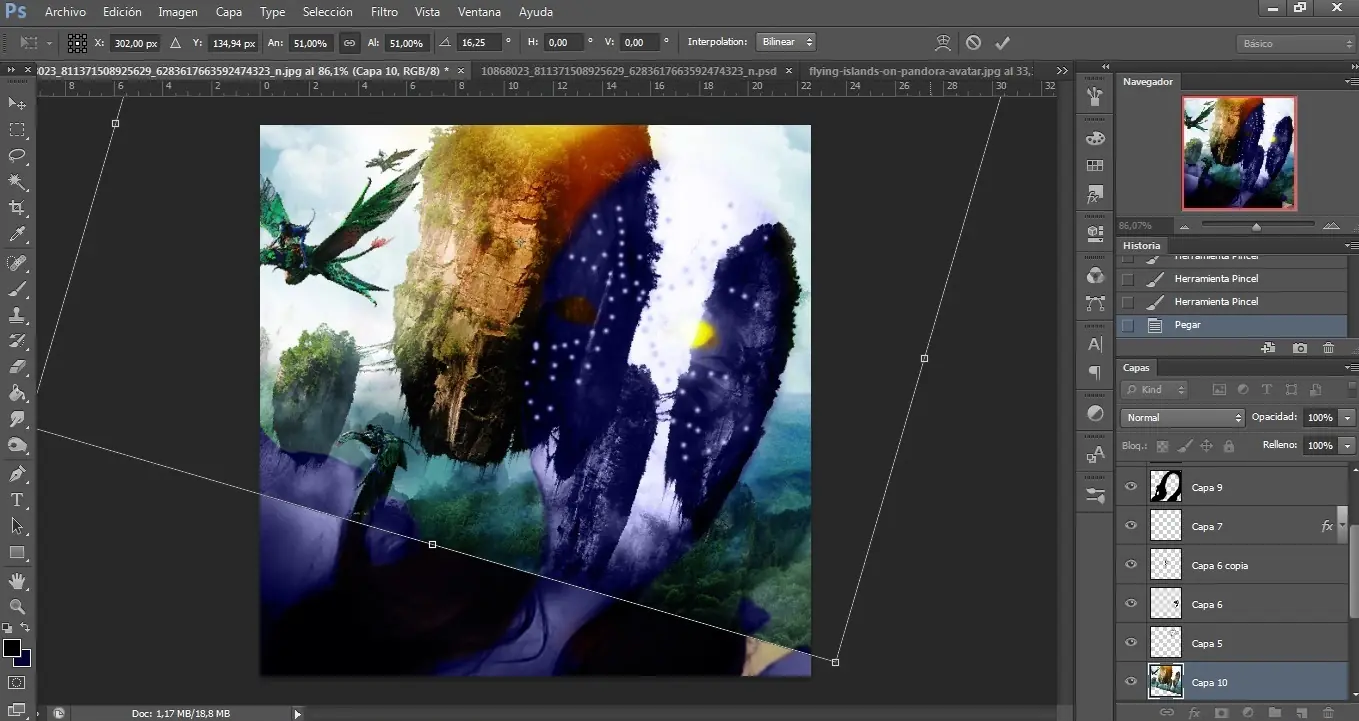Set history brush source at Pegar state
1359x721 pixels.
1128,325
